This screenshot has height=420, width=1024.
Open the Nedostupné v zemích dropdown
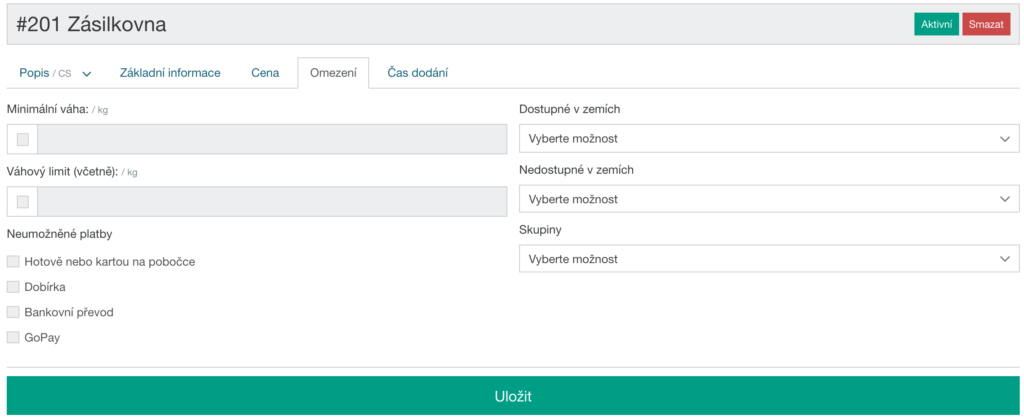point(768,199)
